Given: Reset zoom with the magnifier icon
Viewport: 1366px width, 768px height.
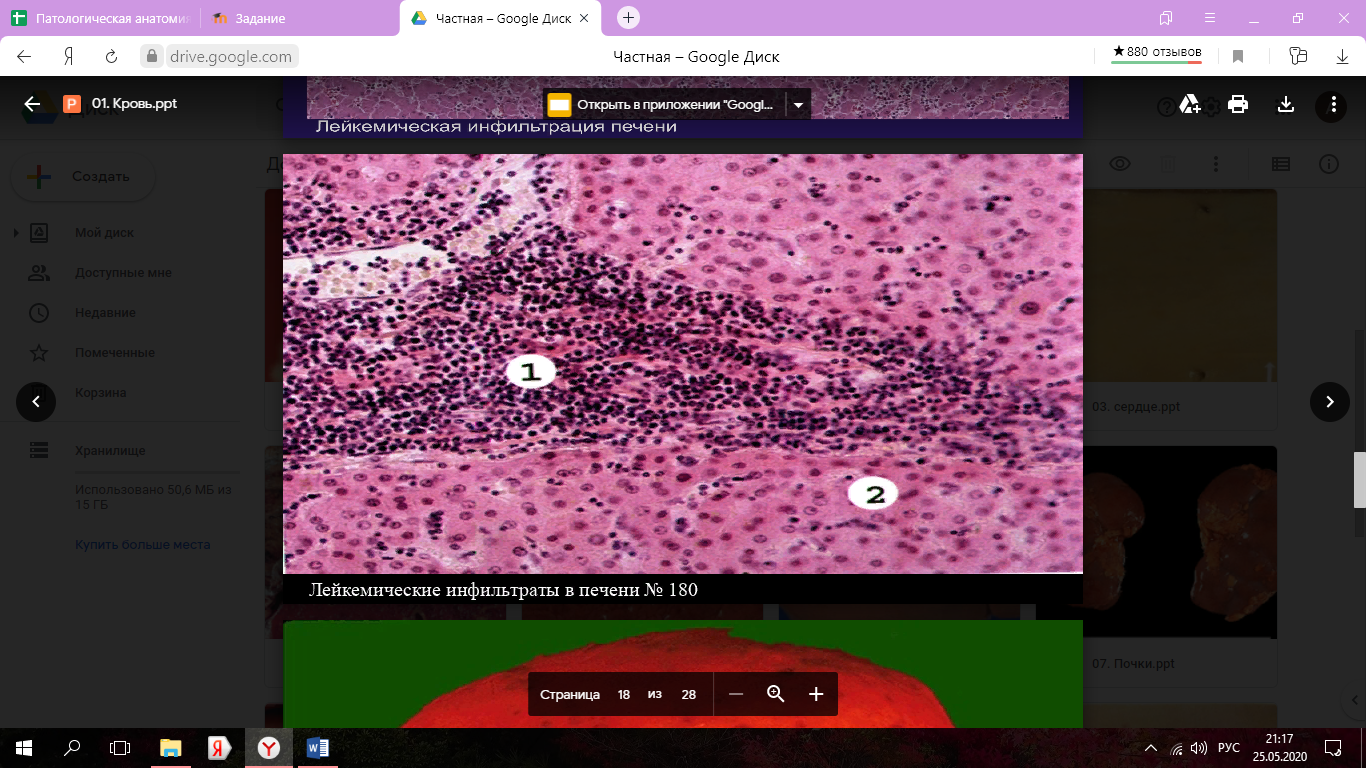Looking at the screenshot, I should tap(776, 694).
